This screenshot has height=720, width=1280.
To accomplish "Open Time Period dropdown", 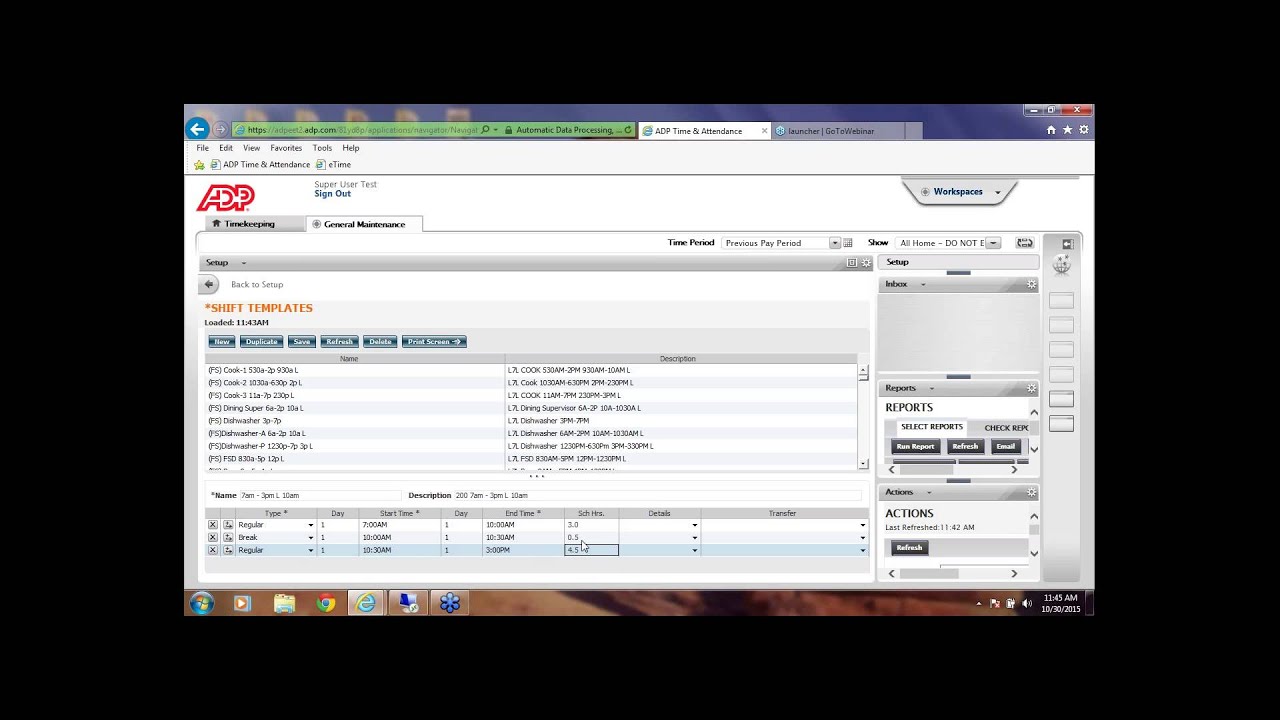I will click(x=834, y=243).
